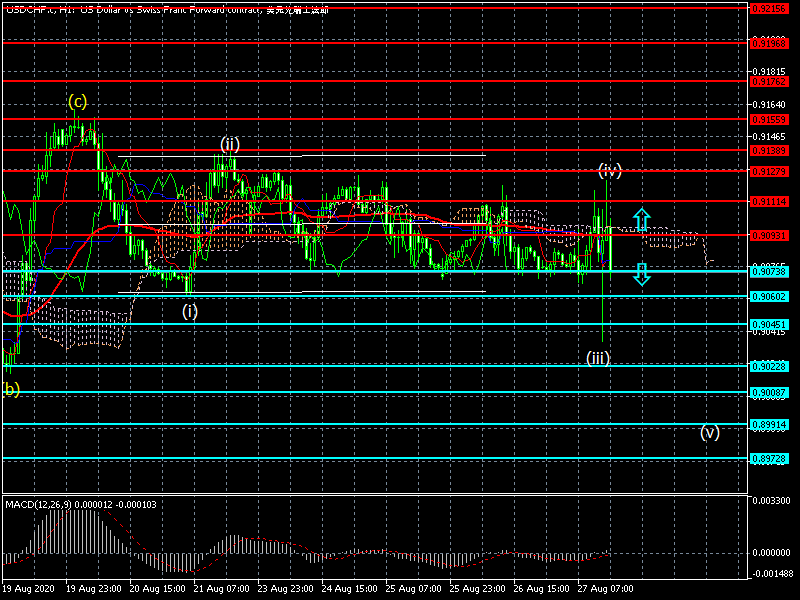Click the USDCHF H1 chart title text

165,8
